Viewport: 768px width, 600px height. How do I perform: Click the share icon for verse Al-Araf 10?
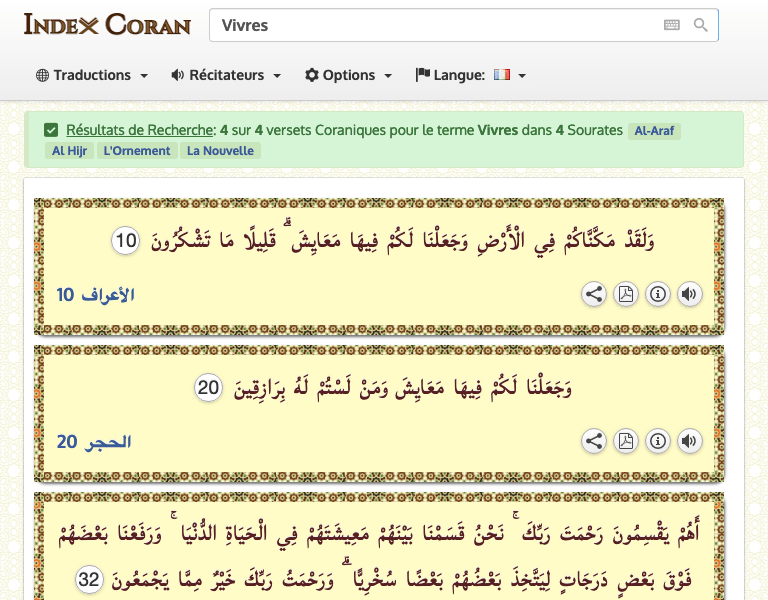pyautogui.click(x=593, y=294)
